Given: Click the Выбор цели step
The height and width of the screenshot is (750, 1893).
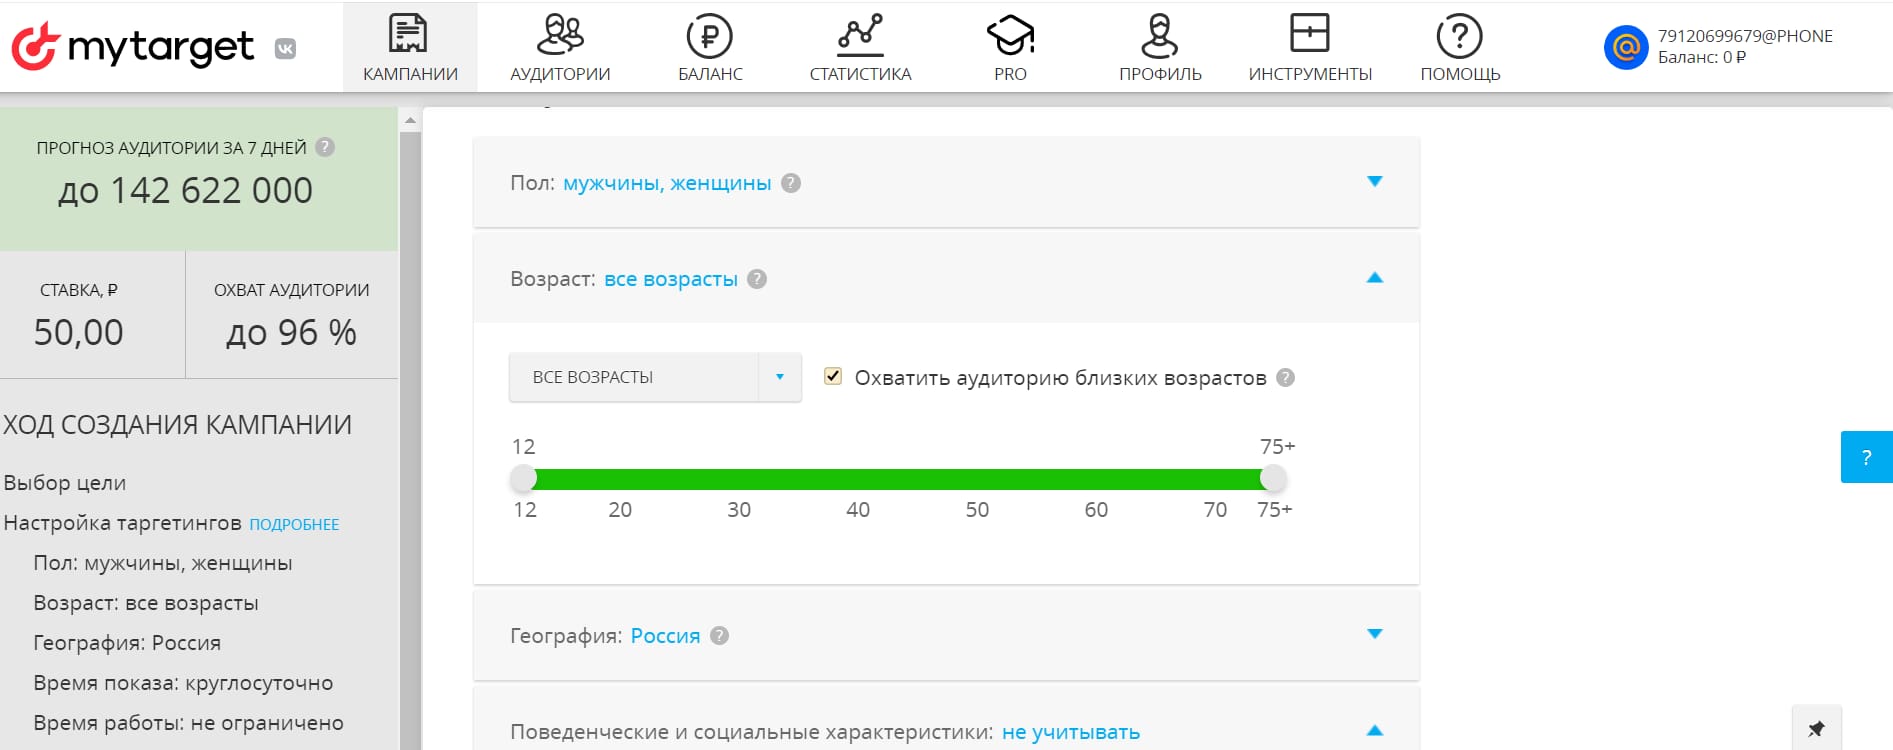Looking at the screenshot, I should tap(65, 482).
